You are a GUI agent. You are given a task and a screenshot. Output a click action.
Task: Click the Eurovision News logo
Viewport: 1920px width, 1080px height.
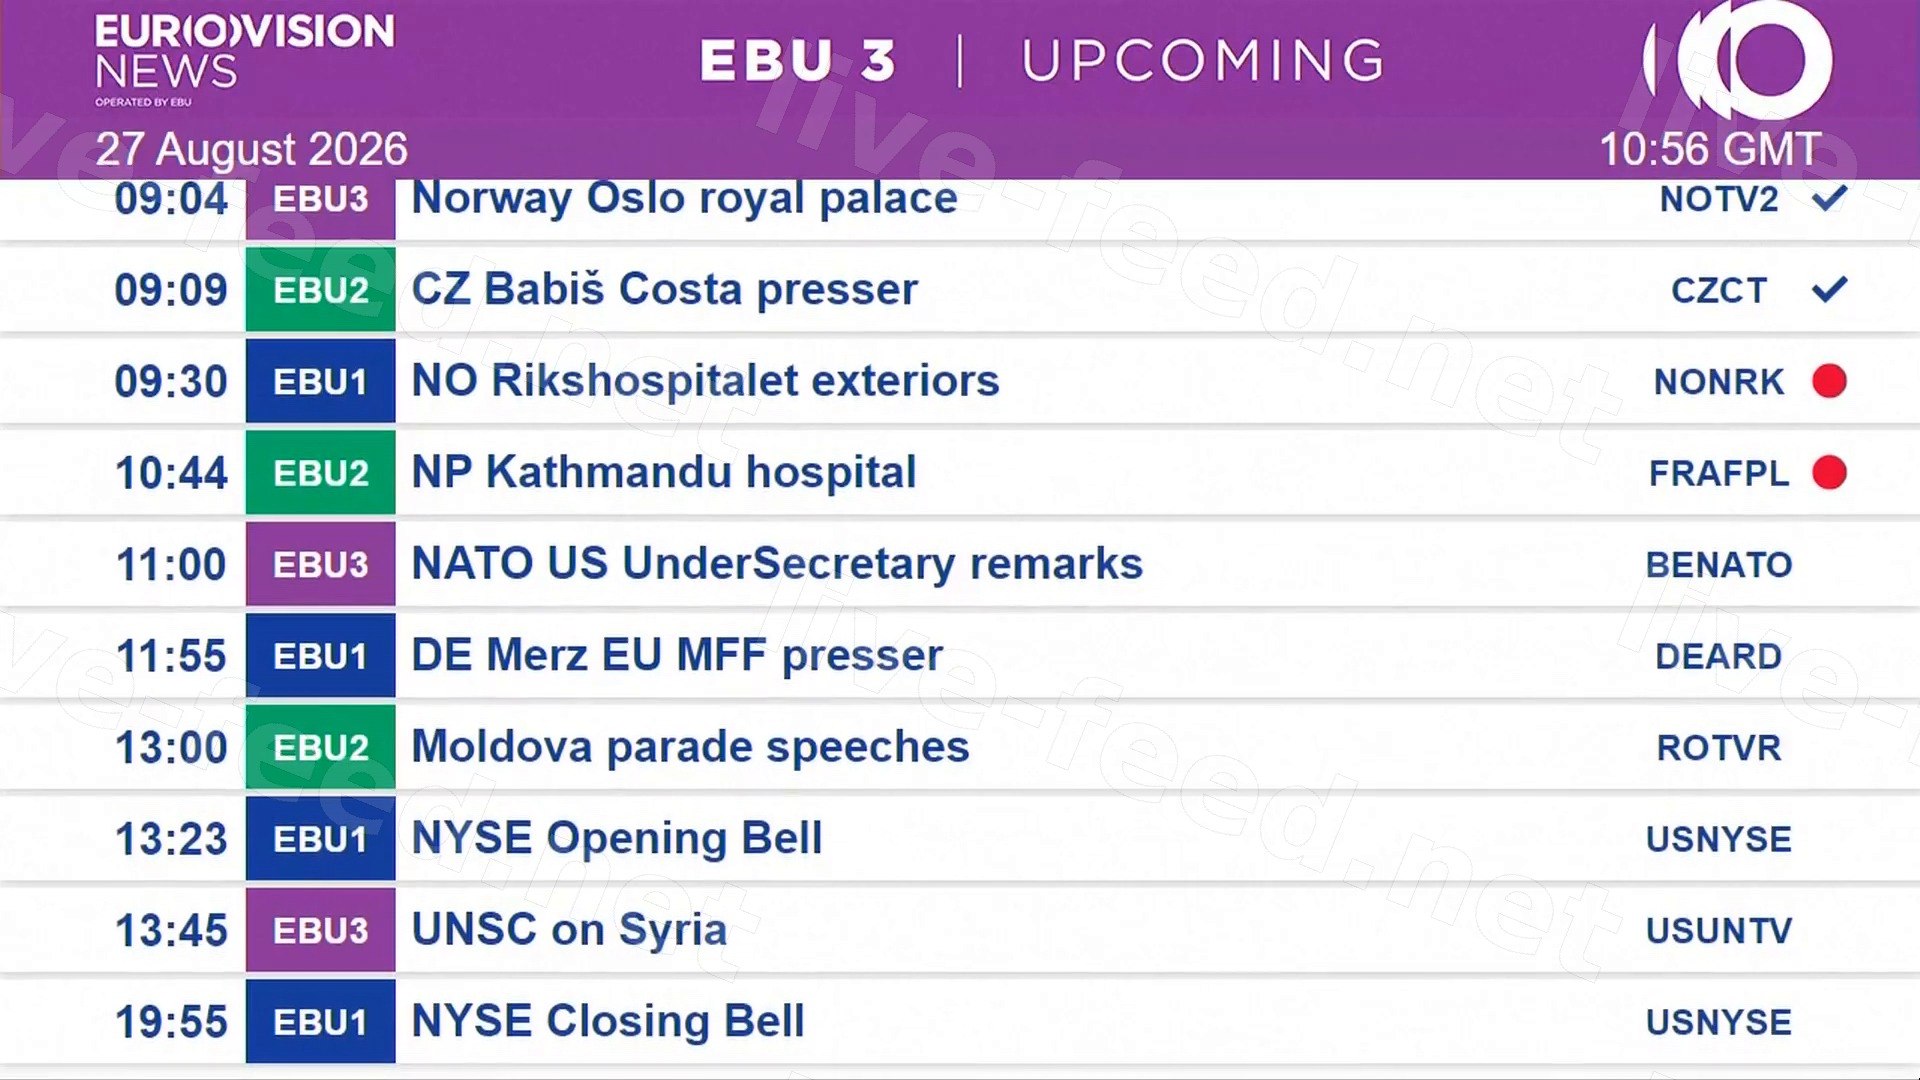point(244,59)
